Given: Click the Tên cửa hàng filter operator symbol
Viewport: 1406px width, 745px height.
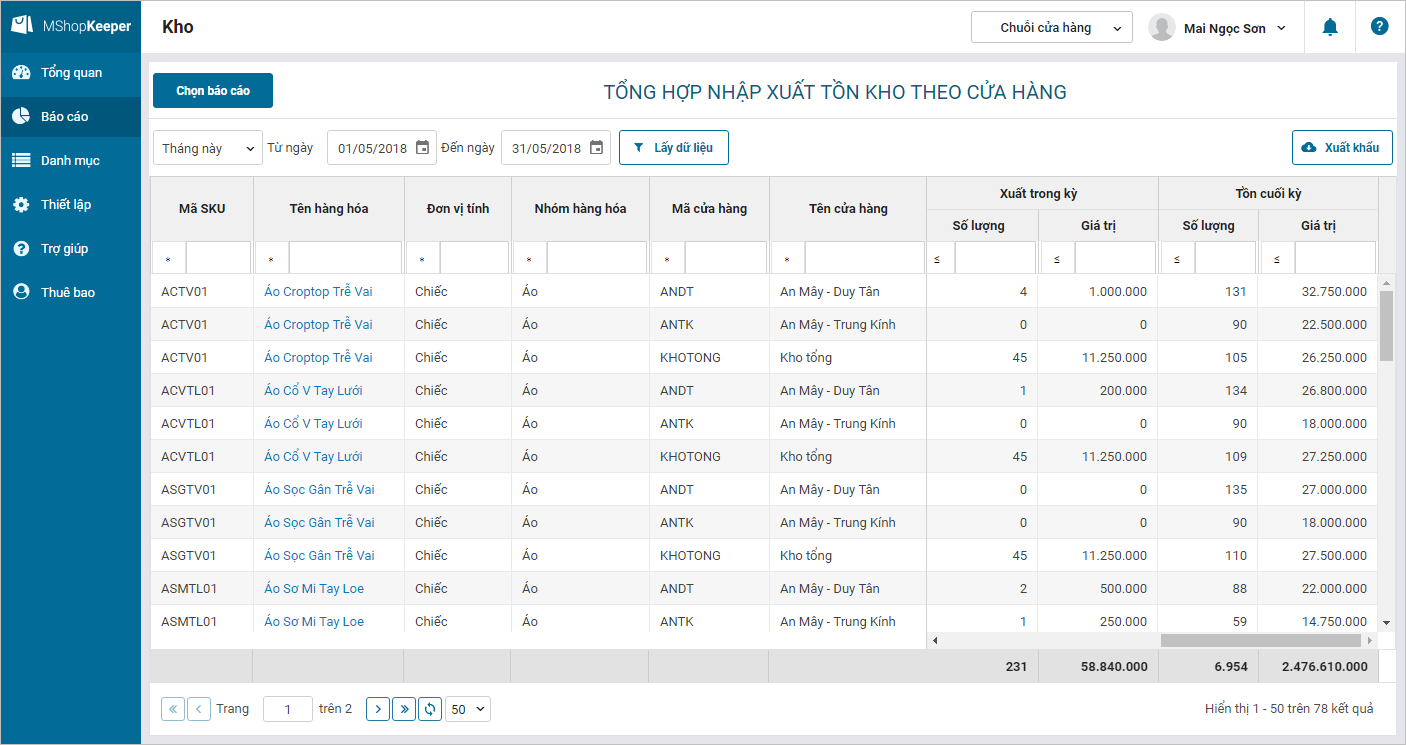Looking at the screenshot, I should (787, 258).
